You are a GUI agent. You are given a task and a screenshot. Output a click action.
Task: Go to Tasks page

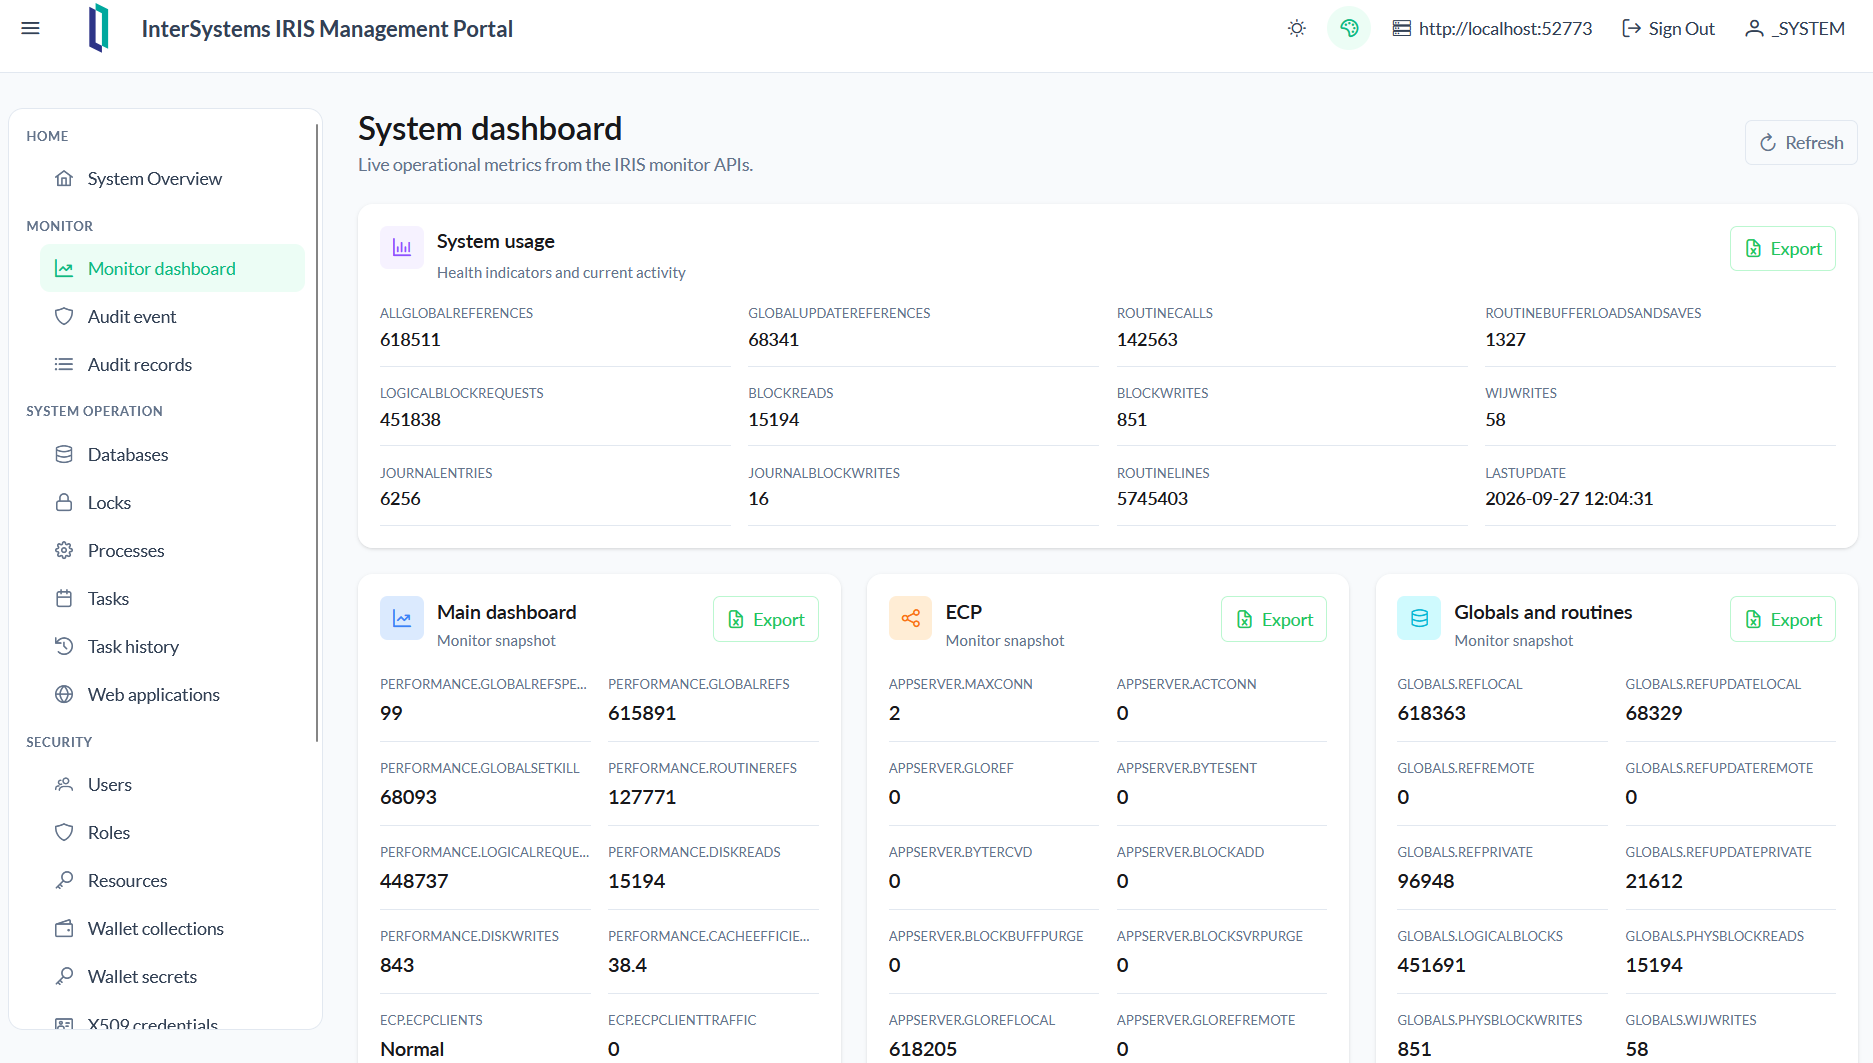[x=172, y=598]
